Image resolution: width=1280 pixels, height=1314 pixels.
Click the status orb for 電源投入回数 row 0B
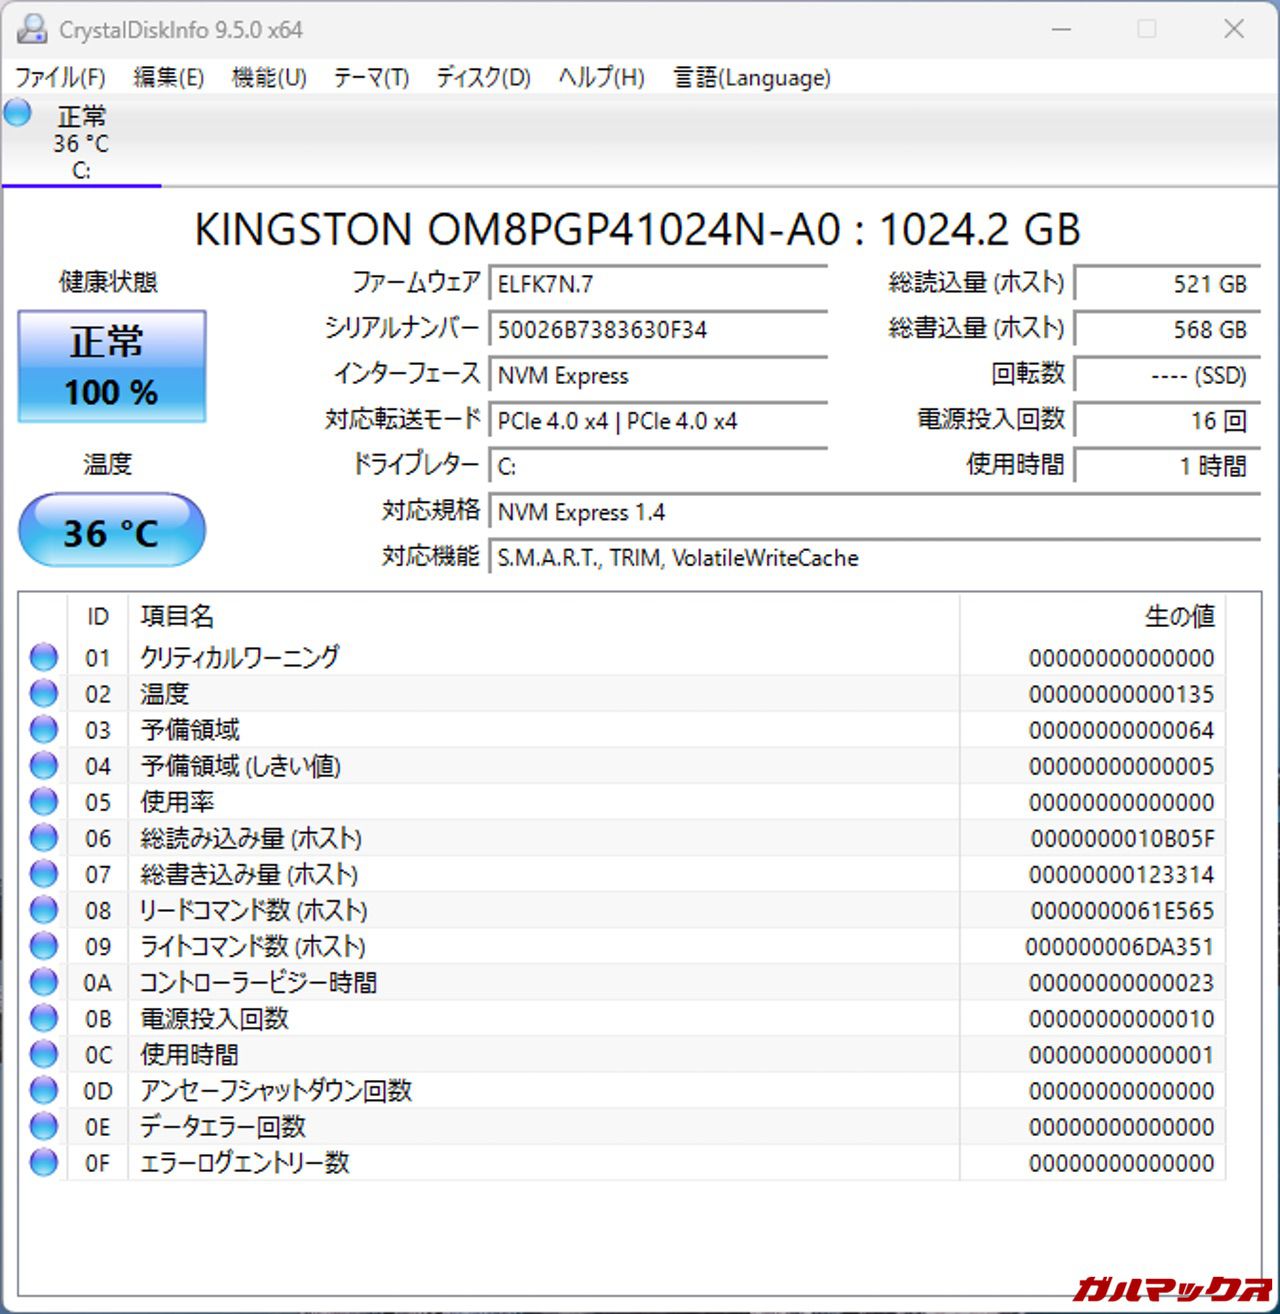[44, 1018]
